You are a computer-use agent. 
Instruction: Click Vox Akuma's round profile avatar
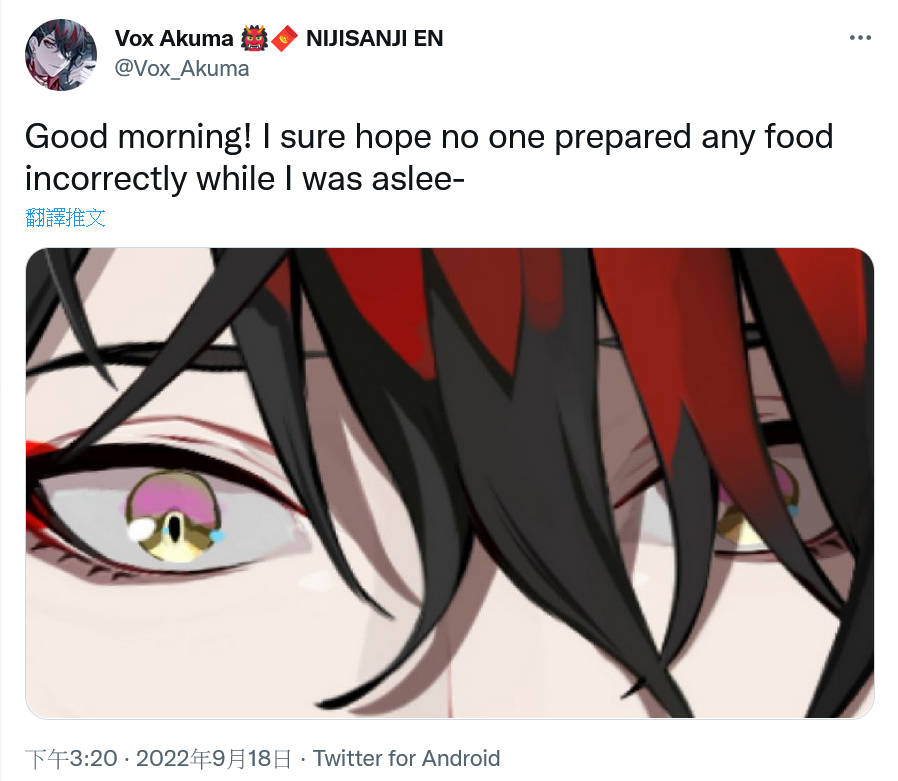61,55
